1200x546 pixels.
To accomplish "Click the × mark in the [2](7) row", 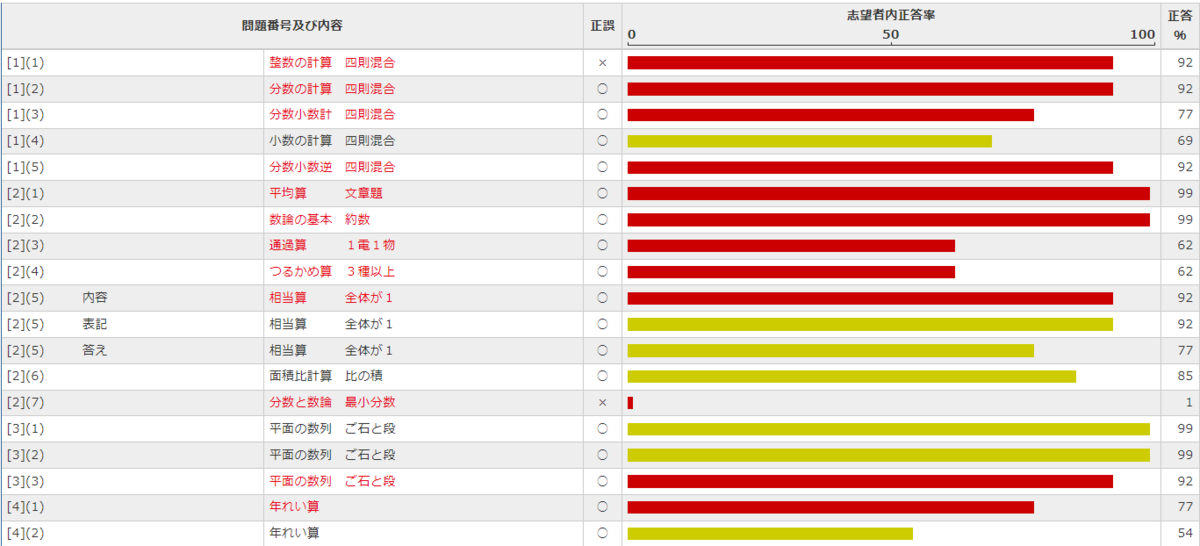I will [x=602, y=402].
